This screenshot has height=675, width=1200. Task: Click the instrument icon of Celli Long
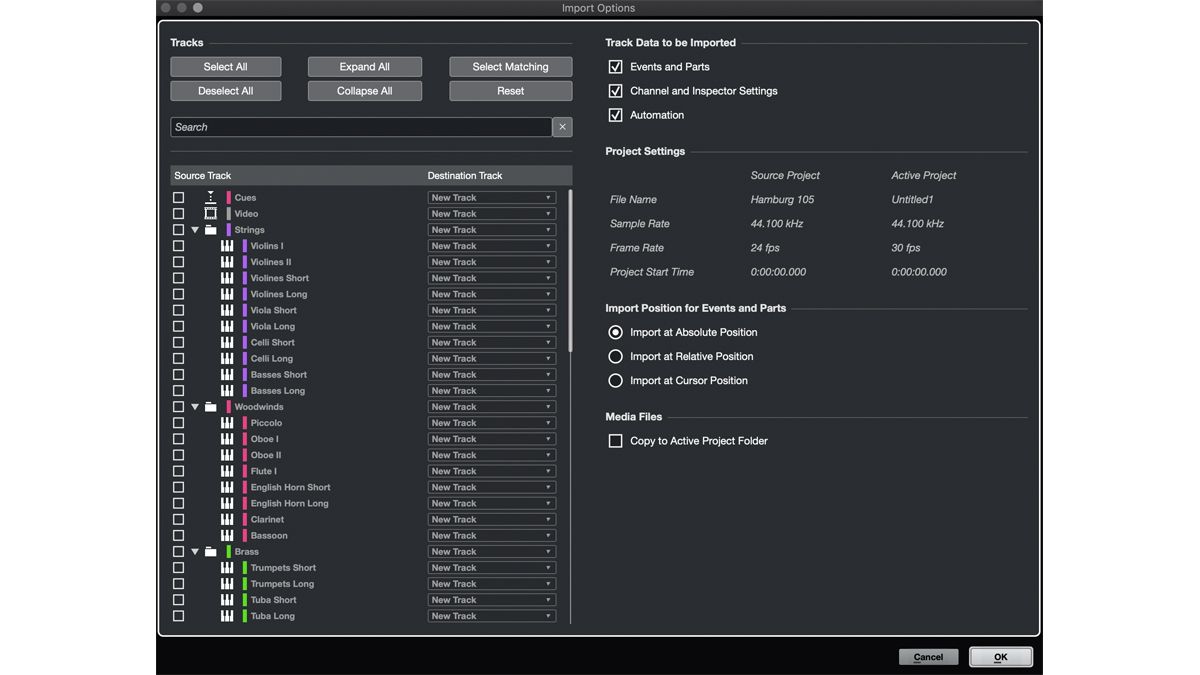(227, 358)
